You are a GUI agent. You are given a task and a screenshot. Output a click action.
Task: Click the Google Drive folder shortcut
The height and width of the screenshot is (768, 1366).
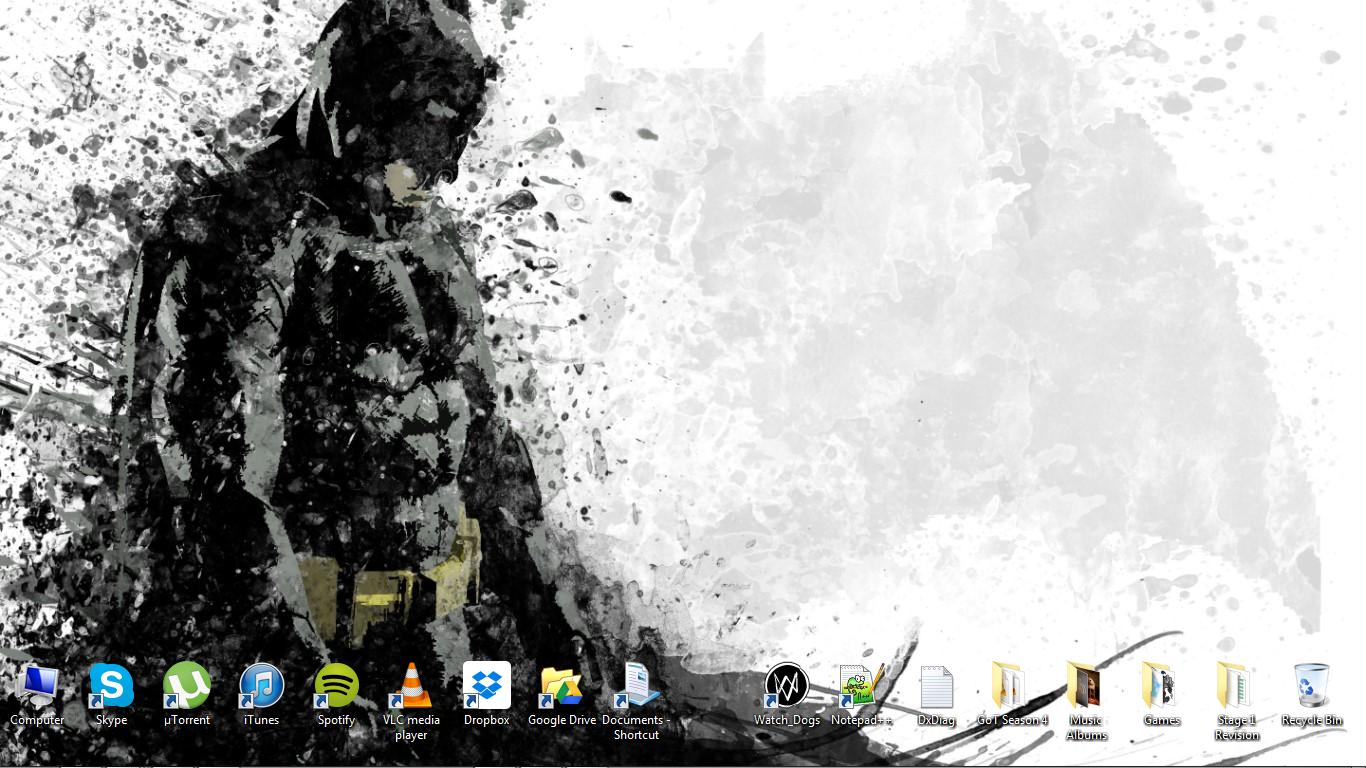562,686
